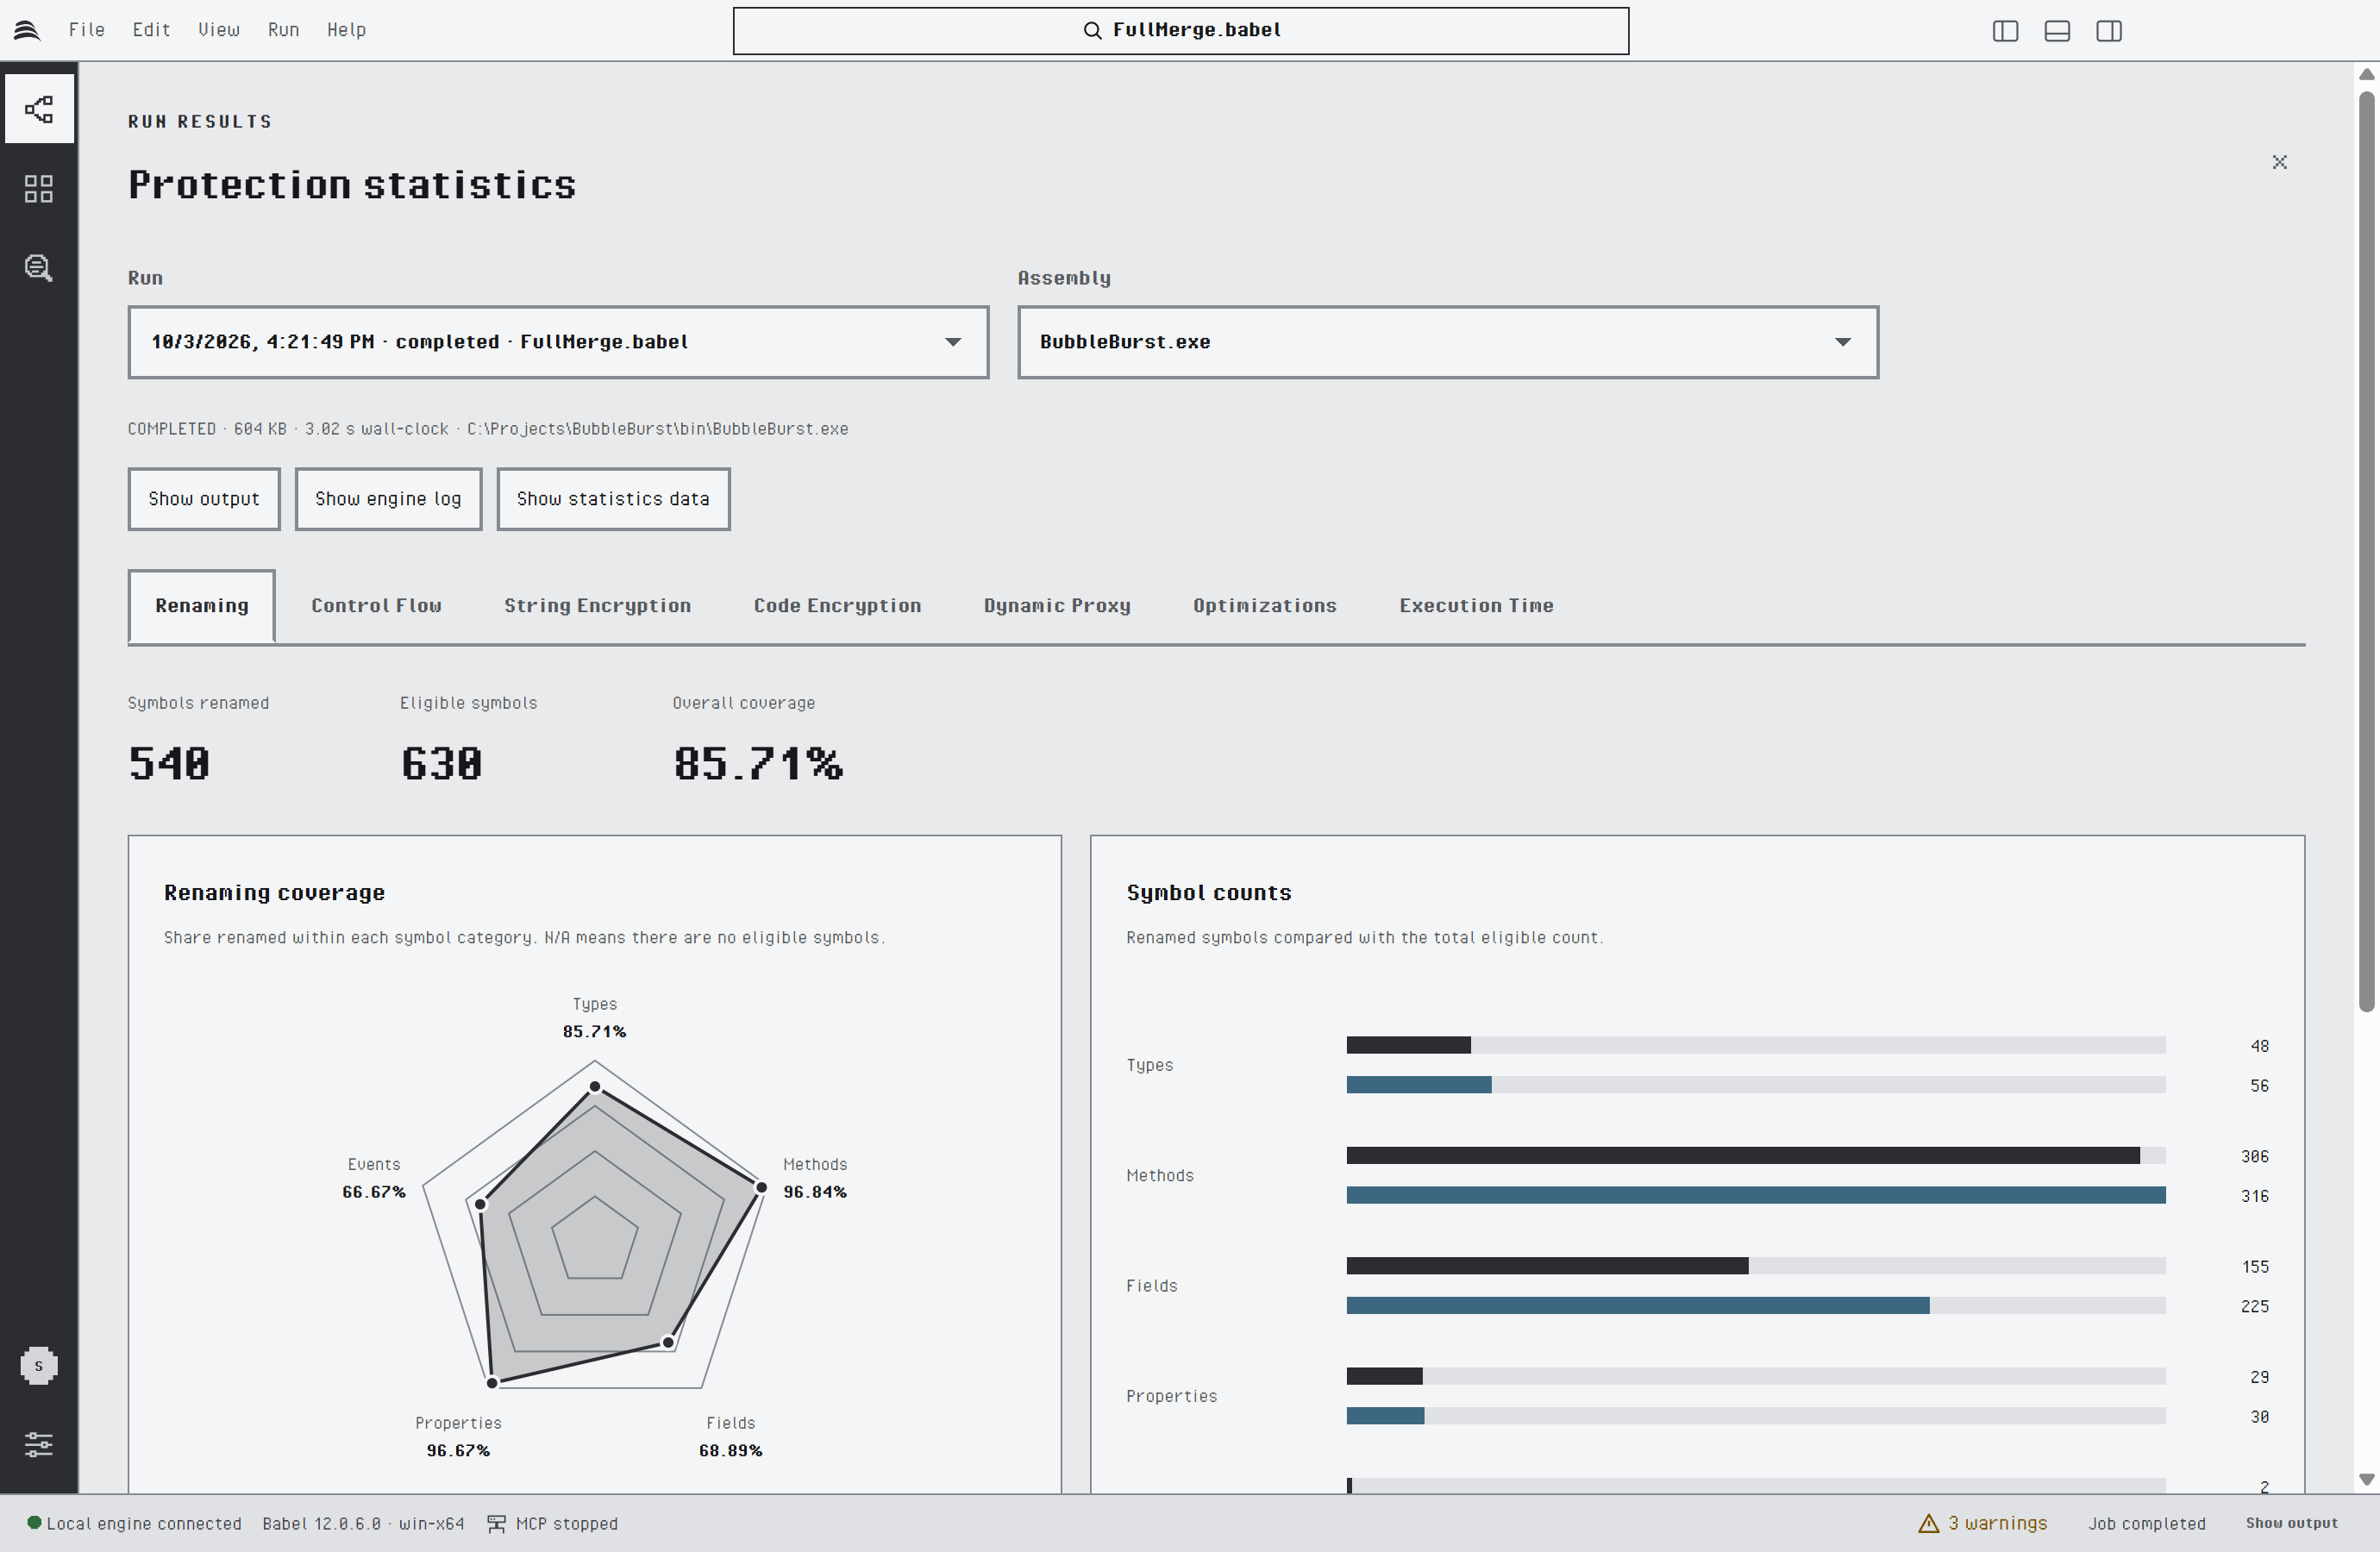Viewport: 2380px width, 1552px height.
Task: Click the Events radar chart point
Action: click(x=481, y=1204)
